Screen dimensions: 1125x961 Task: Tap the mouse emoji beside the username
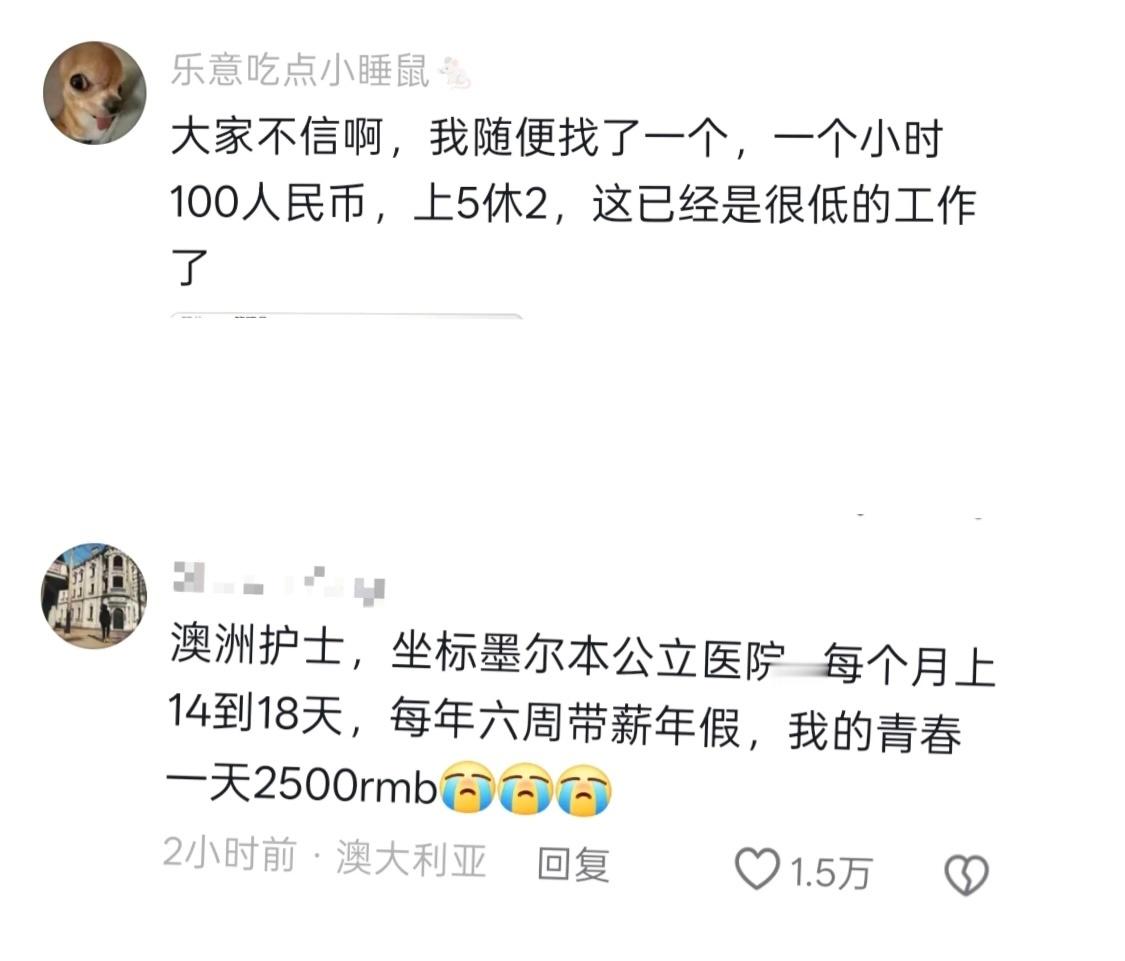coord(454,72)
